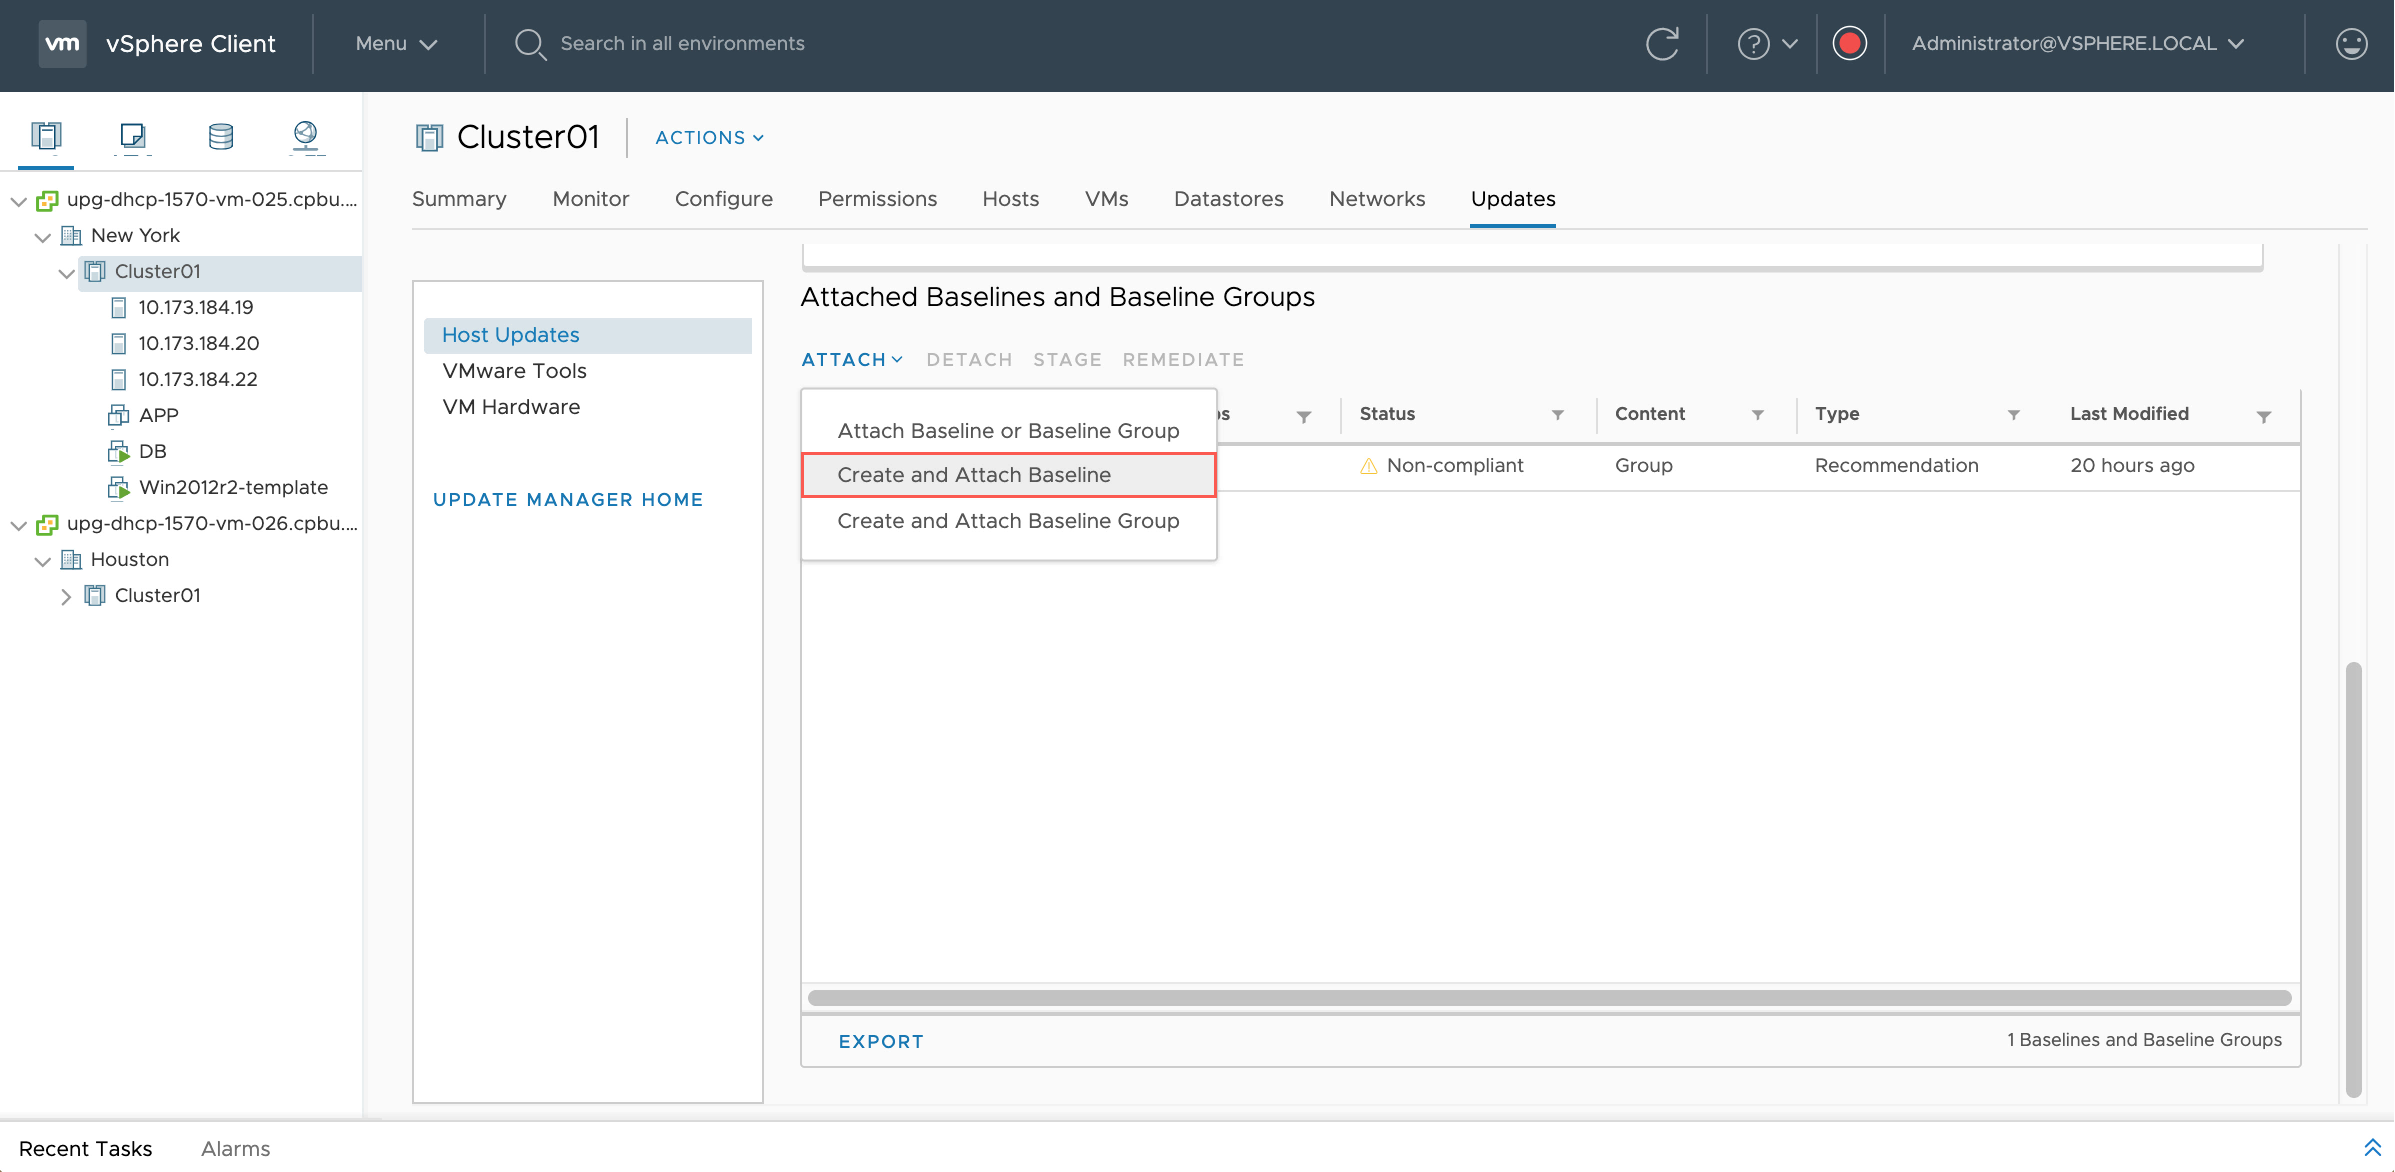This screenshot has width=2395, height=1172.
Task: Open the Networking inventory icon
Action: (x=306, y=135)
